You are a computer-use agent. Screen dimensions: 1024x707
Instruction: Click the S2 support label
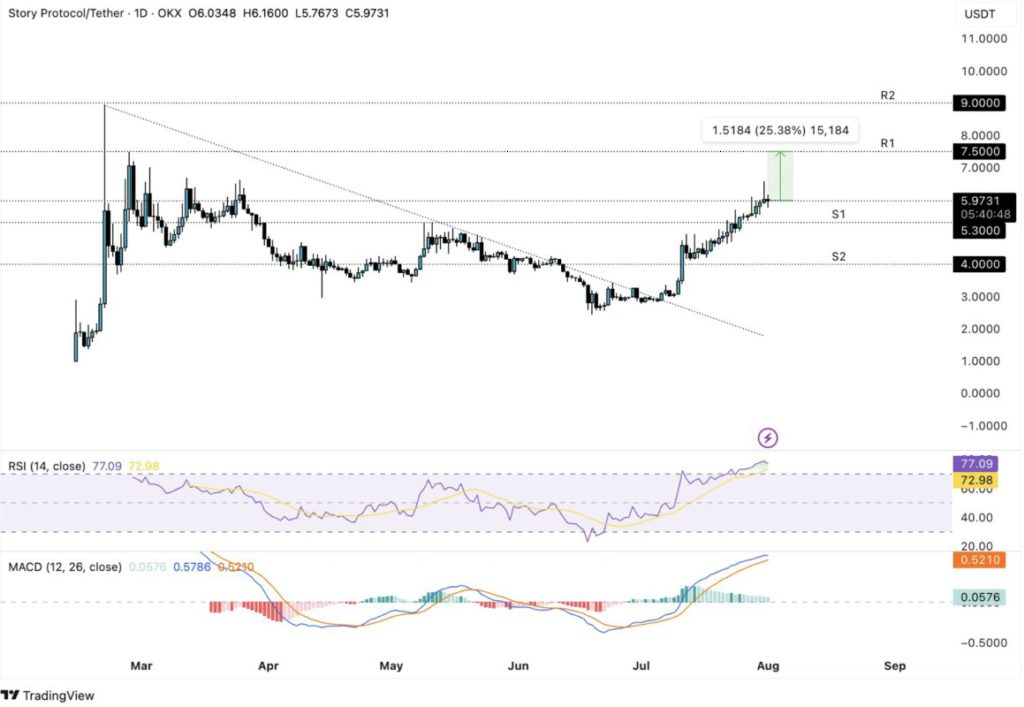[839, 257]
